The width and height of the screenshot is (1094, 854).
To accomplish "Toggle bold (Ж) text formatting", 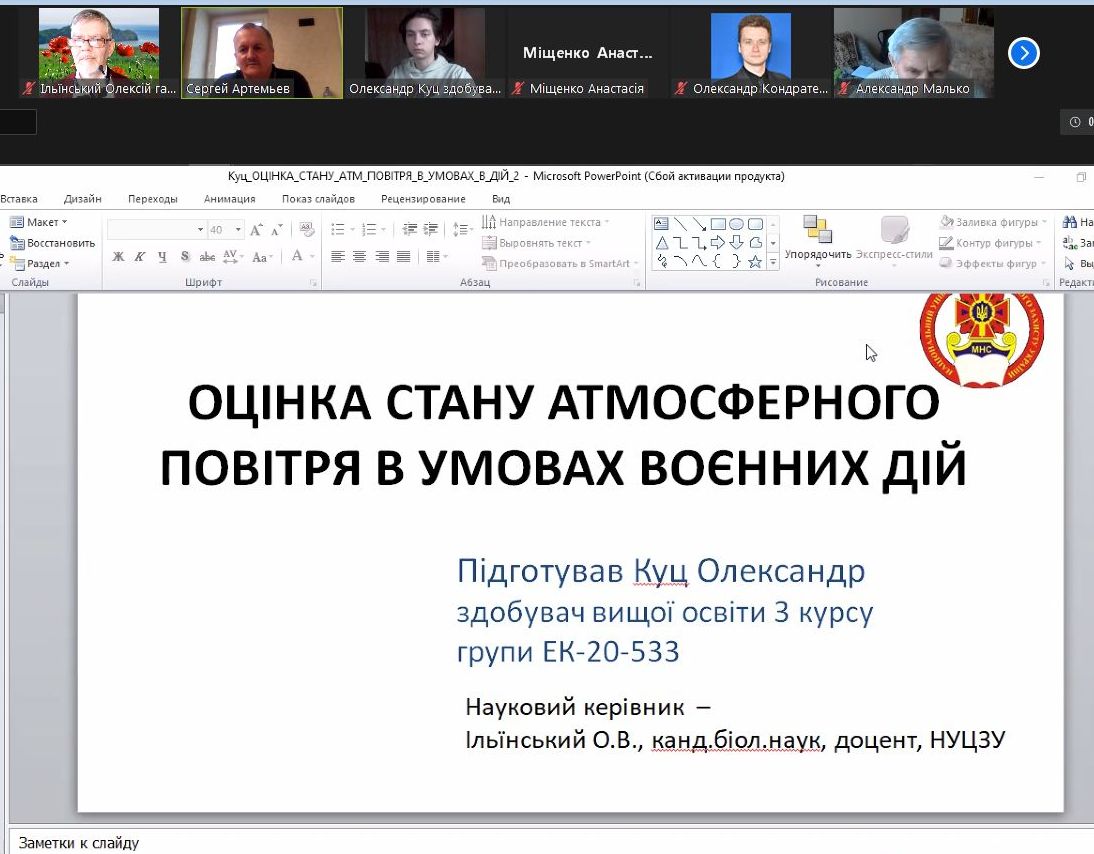I will [118, 257].
